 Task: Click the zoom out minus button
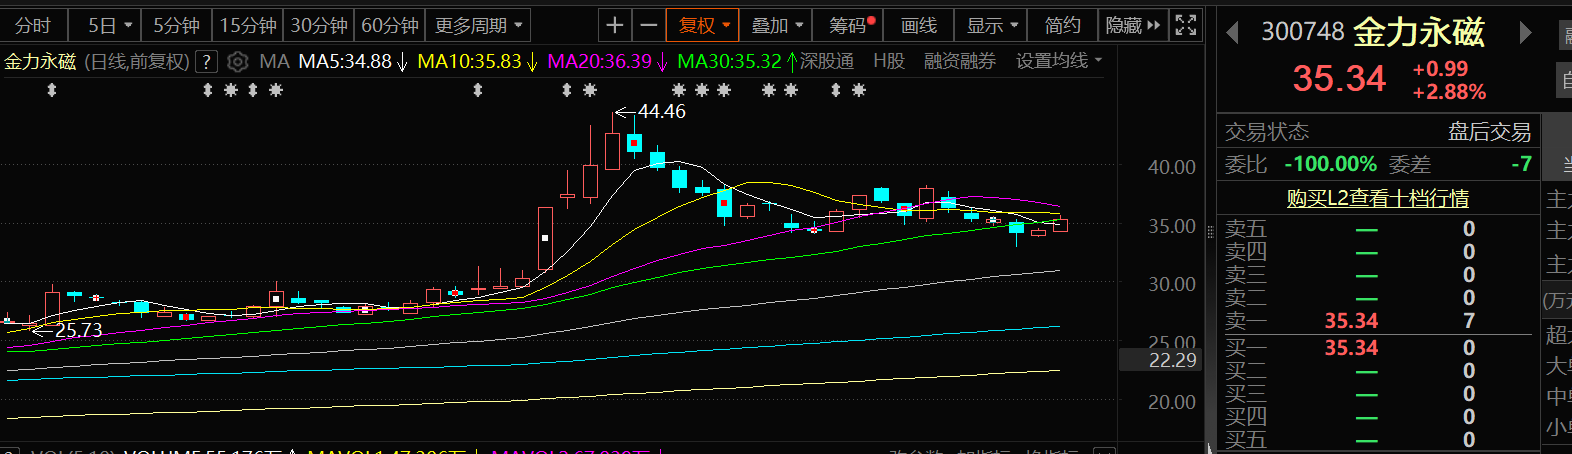coord(649,25)
